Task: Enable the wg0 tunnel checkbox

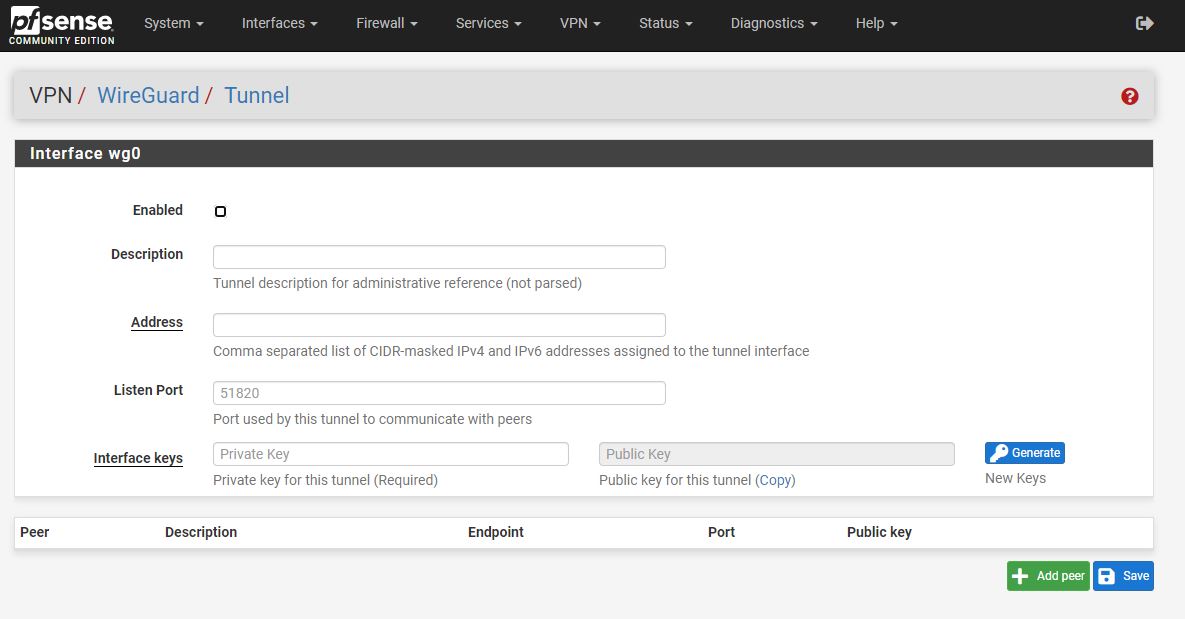Action: (220, 211)
